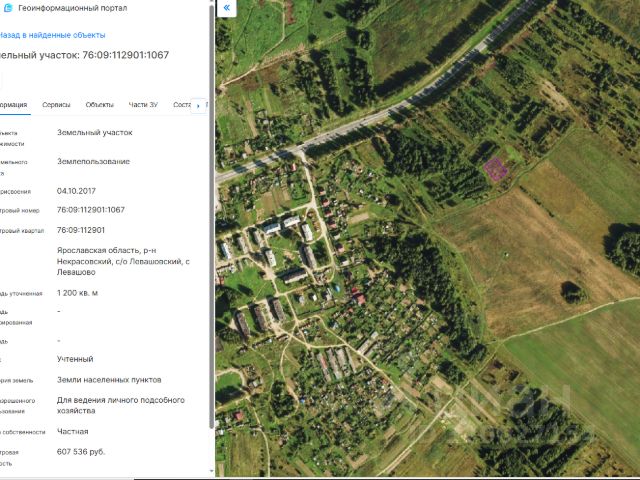640x480 pixels.
Task: Click the panel's vertical scrollbar
Action: click(x=211, y=216)
